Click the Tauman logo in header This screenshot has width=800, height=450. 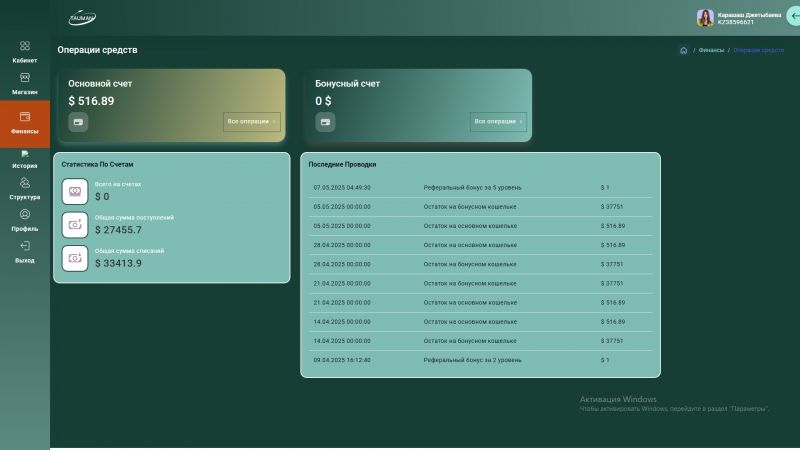82,18
